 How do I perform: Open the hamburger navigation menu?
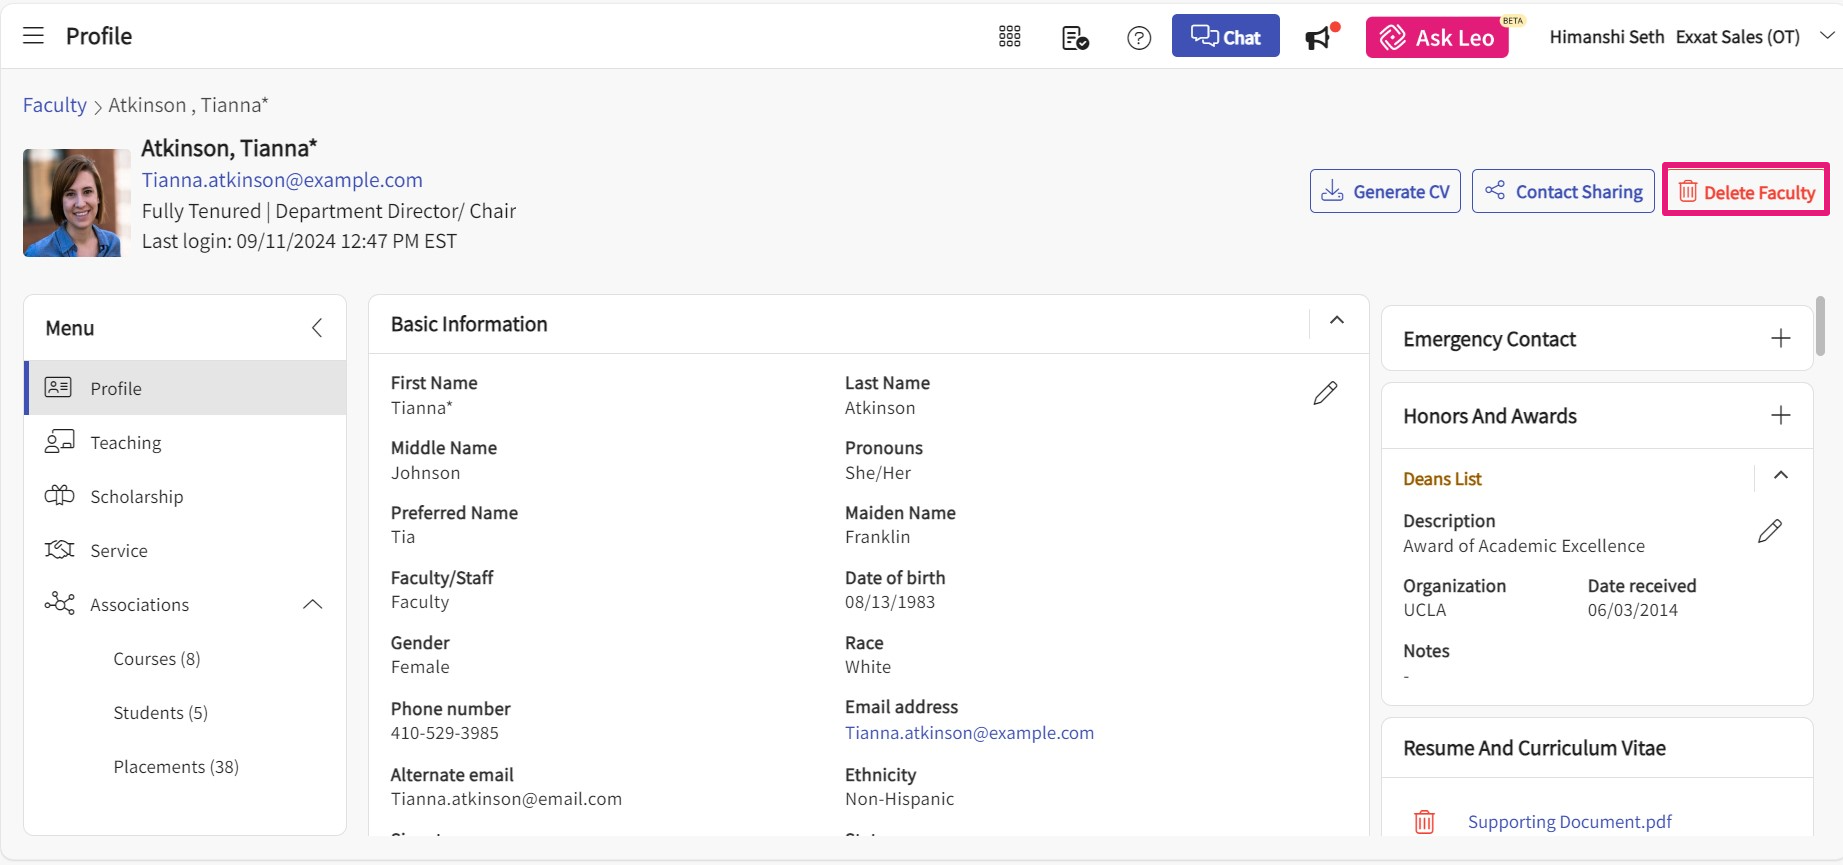pos(33,36)
